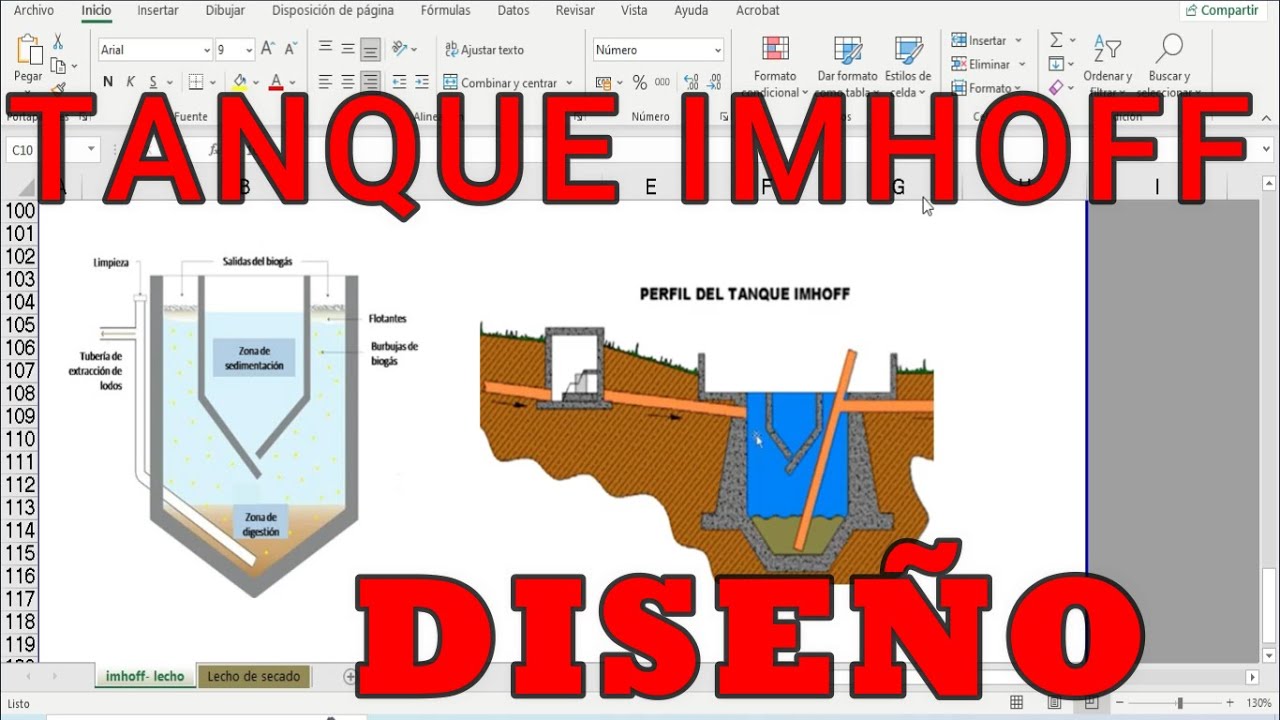Toggle bottom vertical alignment

[x=371, y=49]
